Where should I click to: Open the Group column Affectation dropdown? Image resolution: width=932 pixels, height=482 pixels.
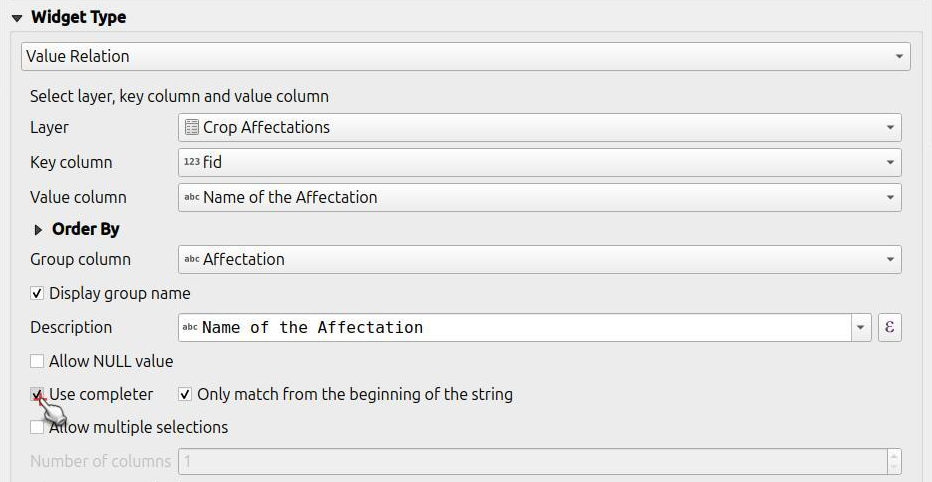[540, 259]
